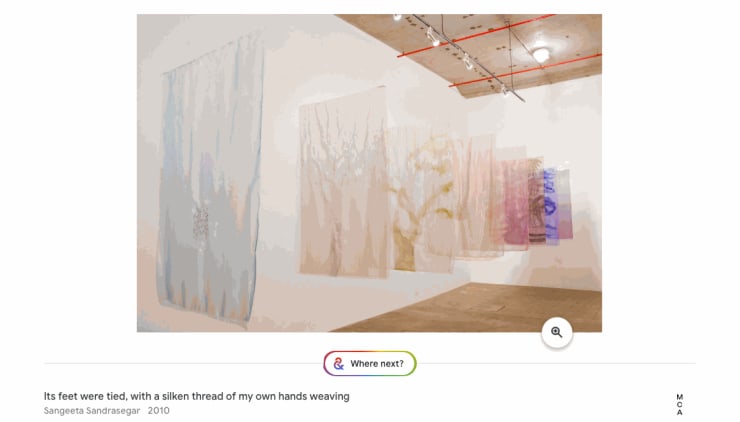This screenshot has width=740, height=422.
Task: Open the MCA museum logo
Action: point(680,405)
